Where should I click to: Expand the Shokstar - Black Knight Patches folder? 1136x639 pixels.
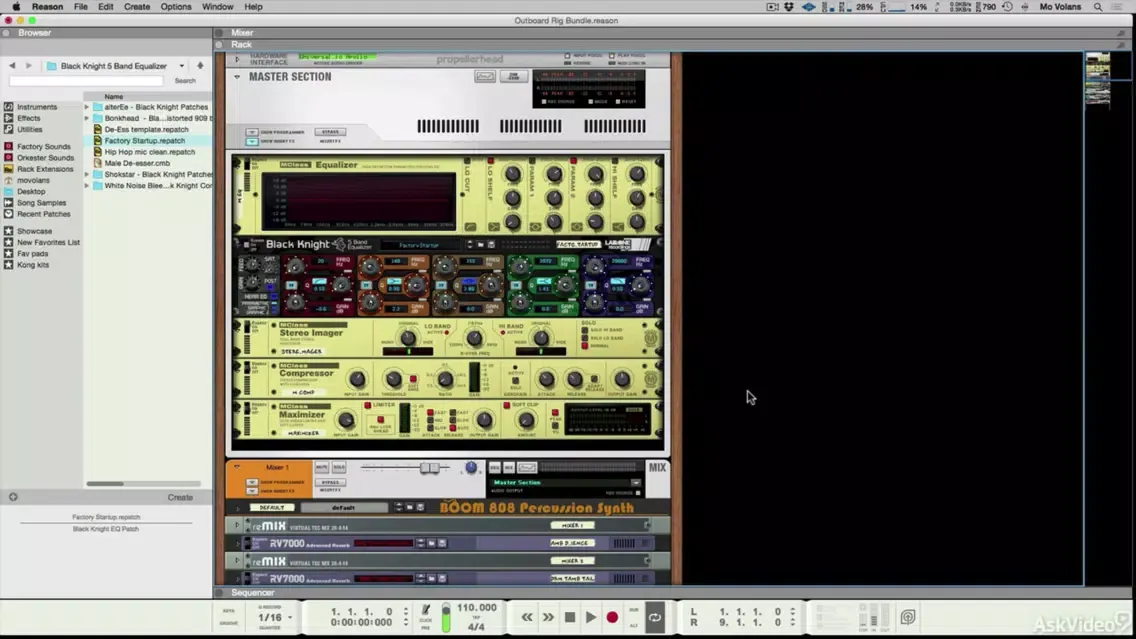pos(87,175)
